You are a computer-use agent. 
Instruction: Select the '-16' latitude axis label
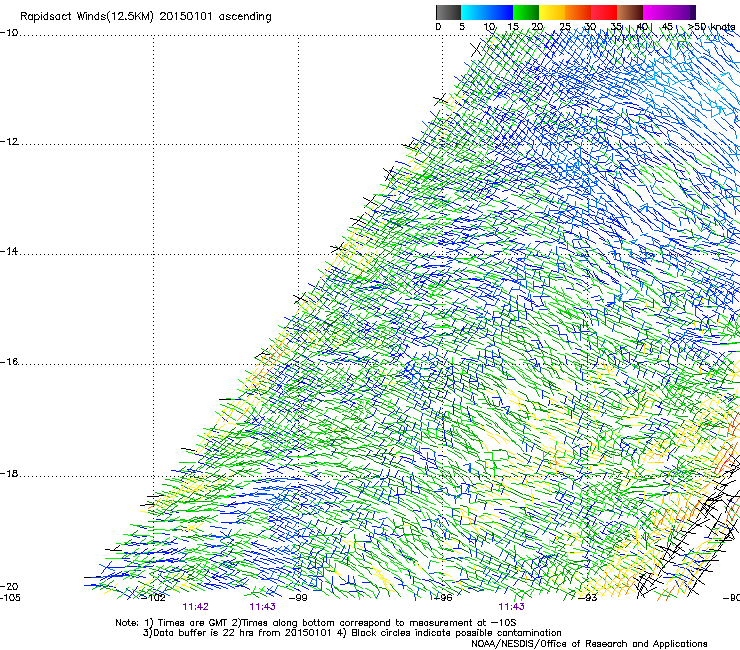tap(9, 362)
